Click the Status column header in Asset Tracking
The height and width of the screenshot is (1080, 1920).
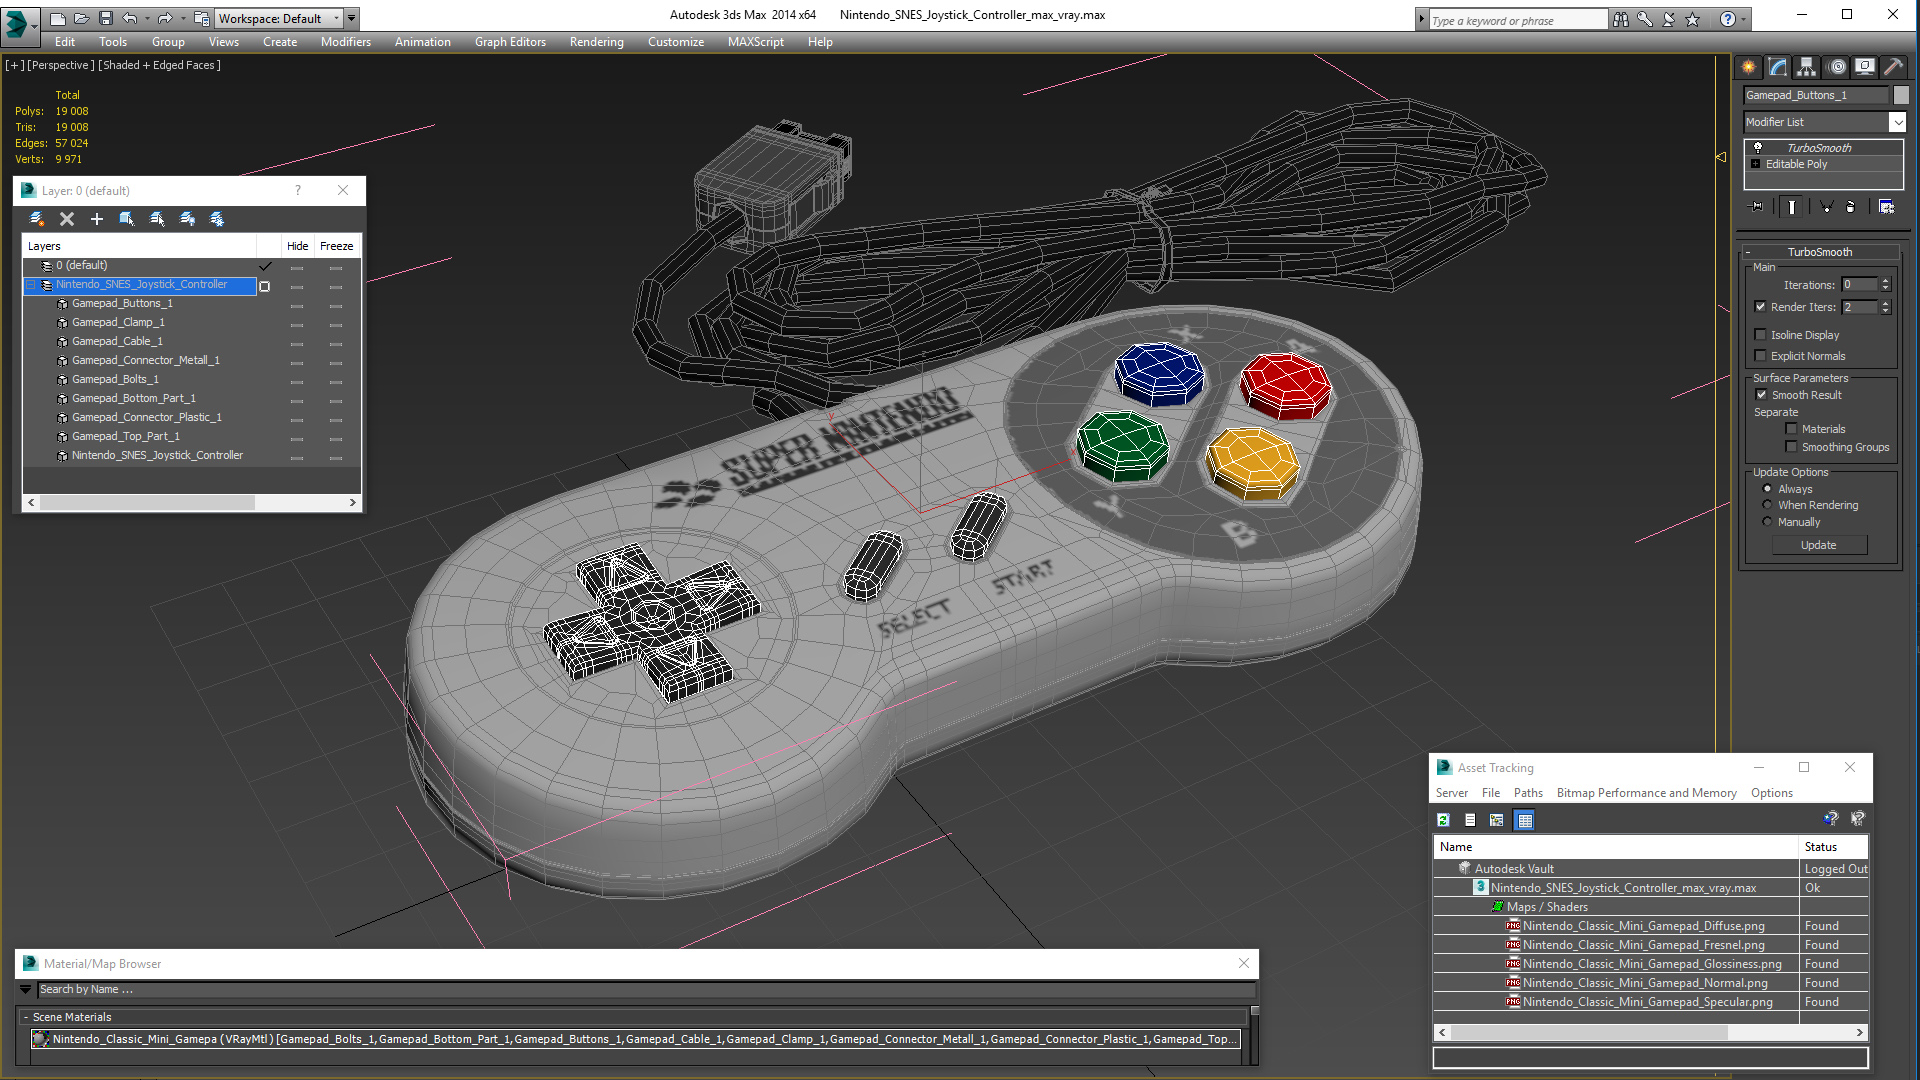coord(1833,847)
